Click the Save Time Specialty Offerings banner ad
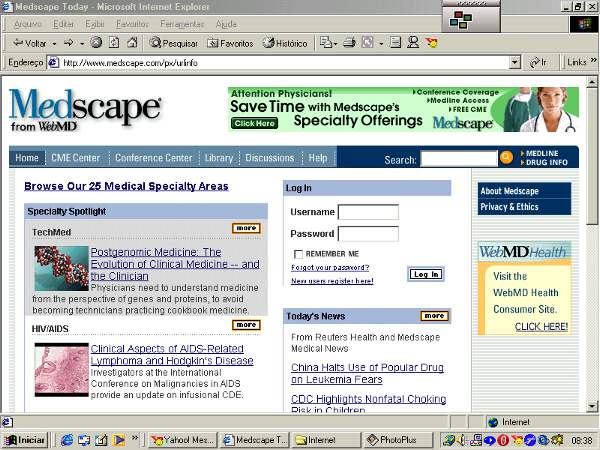This screenshot has width=600, height=450. coord(403,109)
